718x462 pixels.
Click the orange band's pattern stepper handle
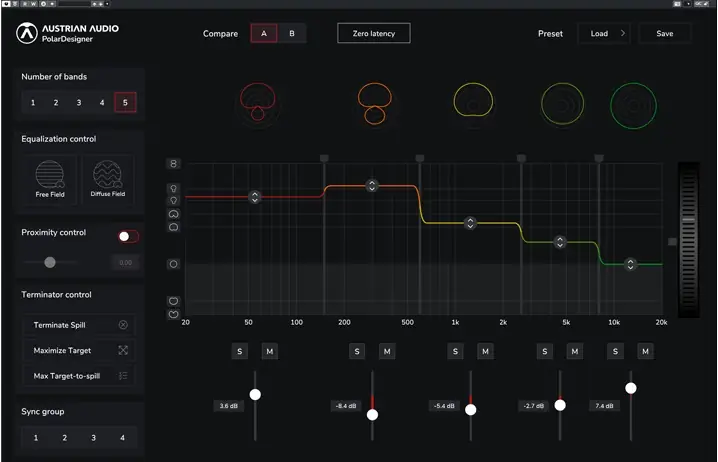[372, 186]
